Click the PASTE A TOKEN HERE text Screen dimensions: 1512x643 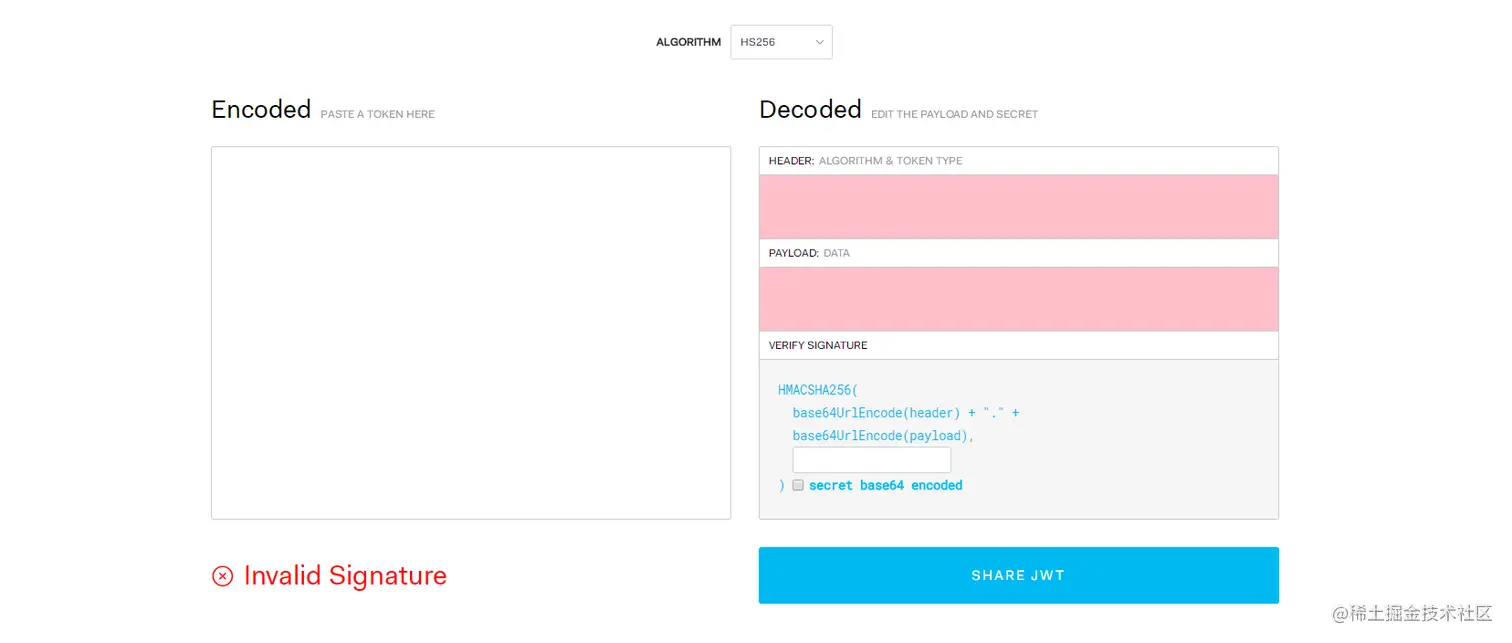click(x=377, y=114)
